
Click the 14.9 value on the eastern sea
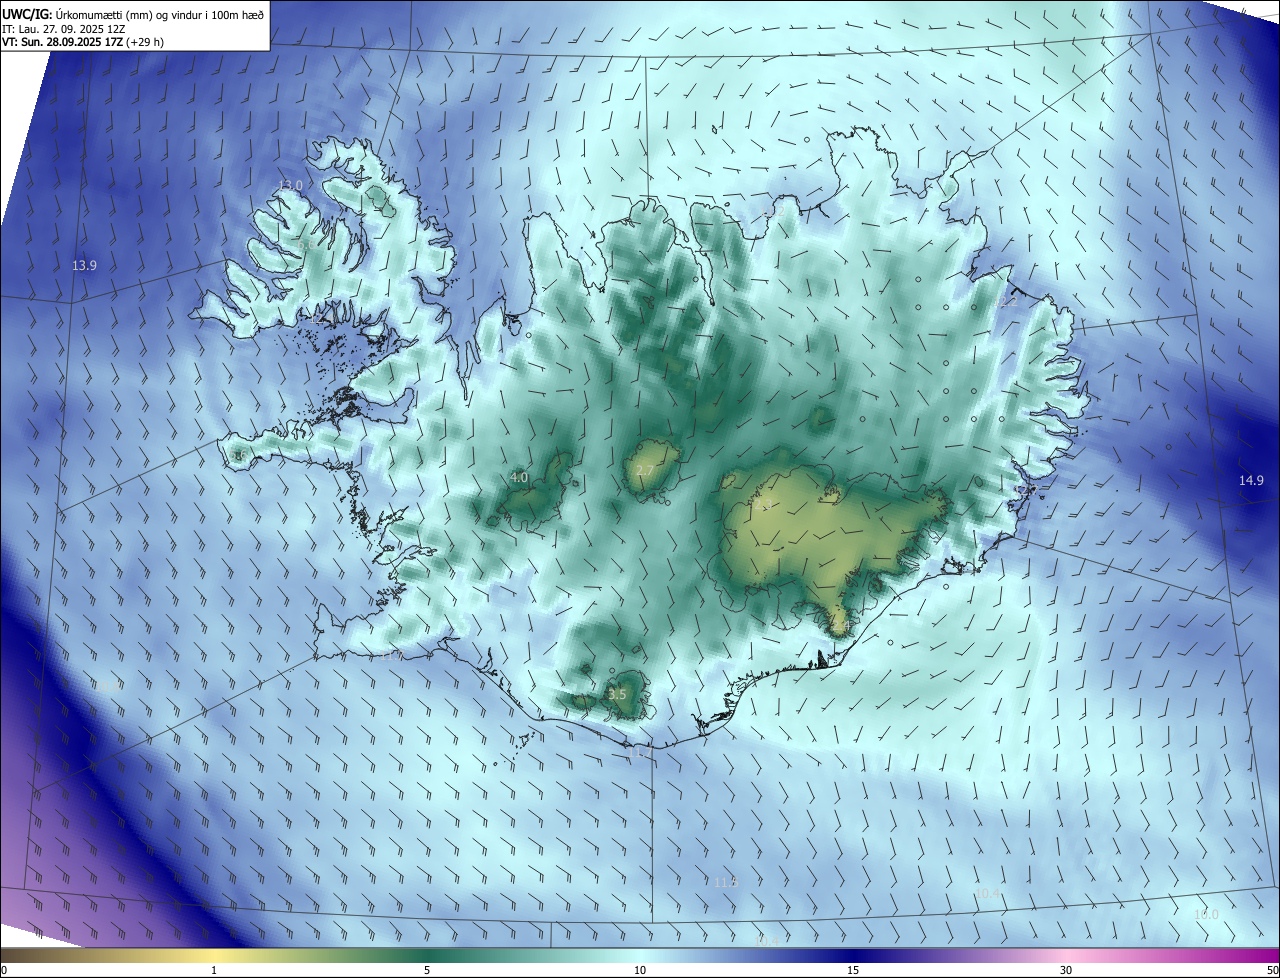pyautogui.click(x=1252, y=481)
